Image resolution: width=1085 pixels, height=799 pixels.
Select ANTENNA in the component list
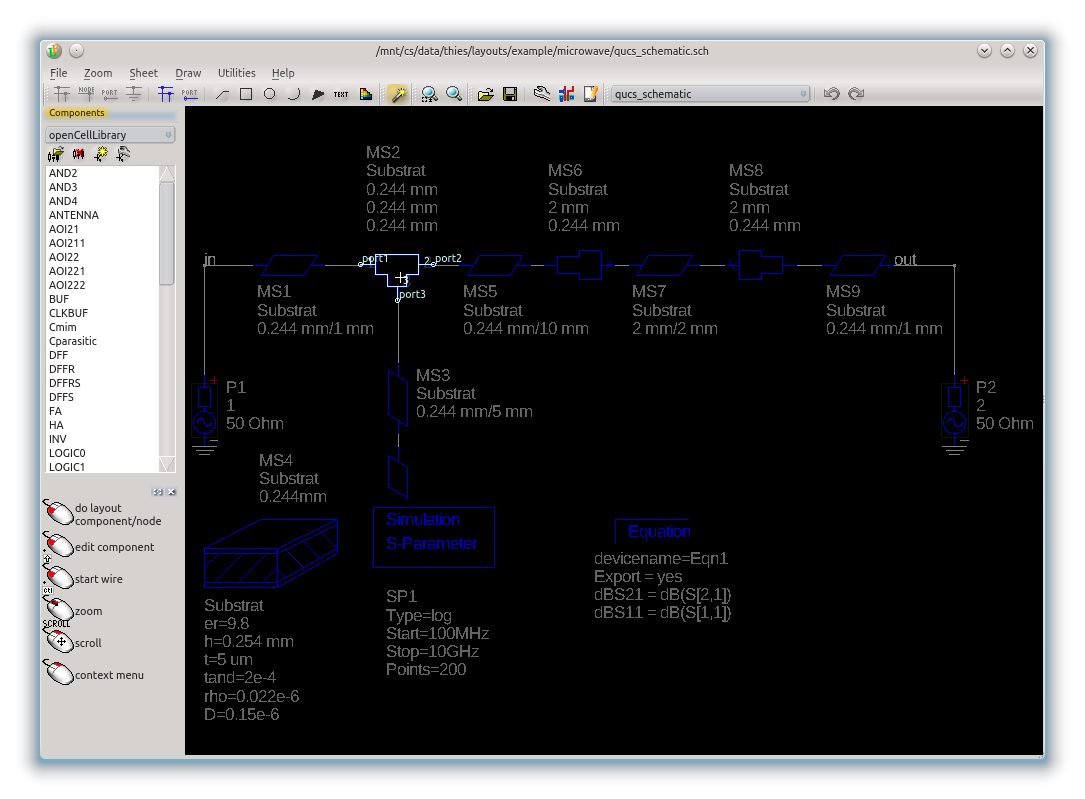coord(102,215)
